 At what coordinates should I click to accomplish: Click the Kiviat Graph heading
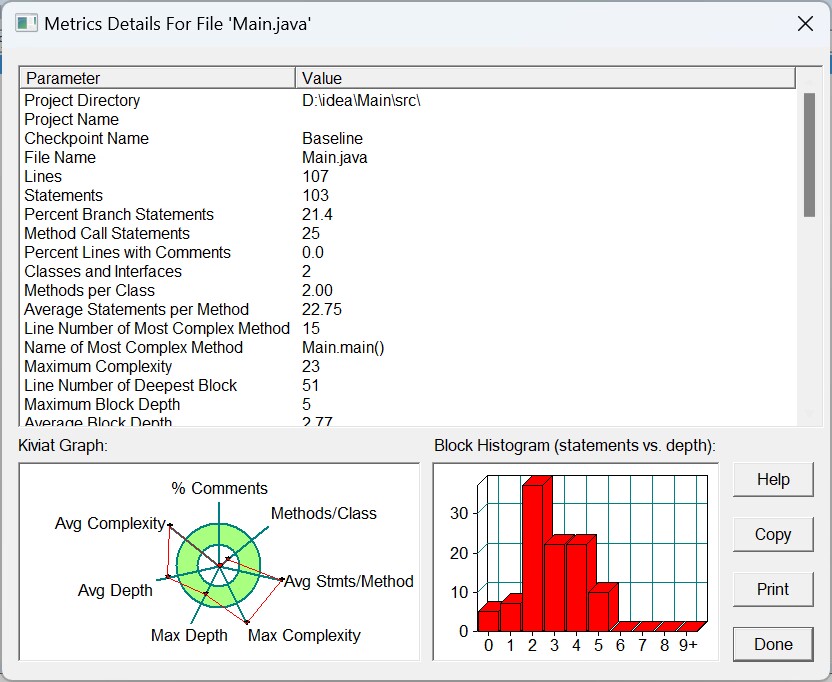click(x=63, y=445)
